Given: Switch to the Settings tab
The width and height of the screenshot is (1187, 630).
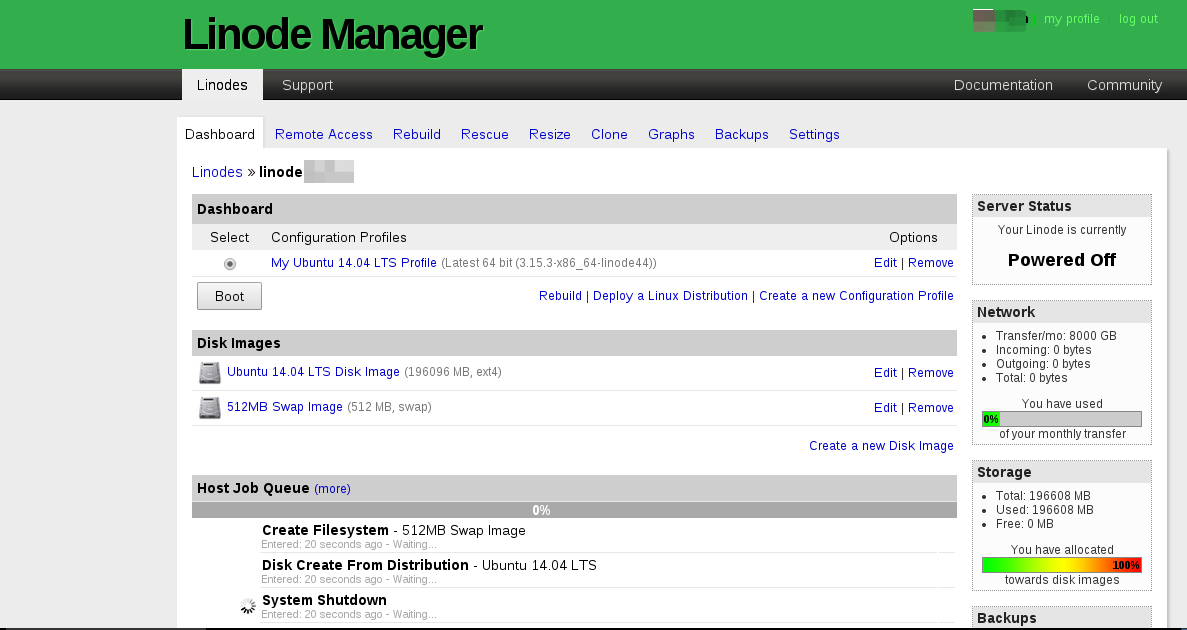Looking at the screenshot, I should (814, 134).
